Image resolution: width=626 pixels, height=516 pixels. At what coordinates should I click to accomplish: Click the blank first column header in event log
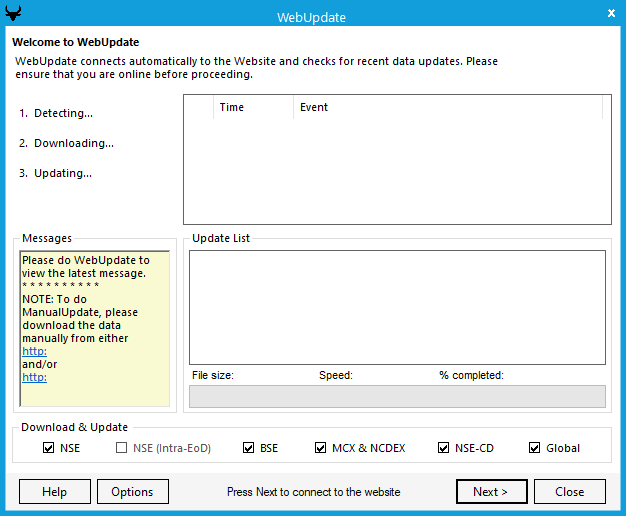[x=198, y=107]
